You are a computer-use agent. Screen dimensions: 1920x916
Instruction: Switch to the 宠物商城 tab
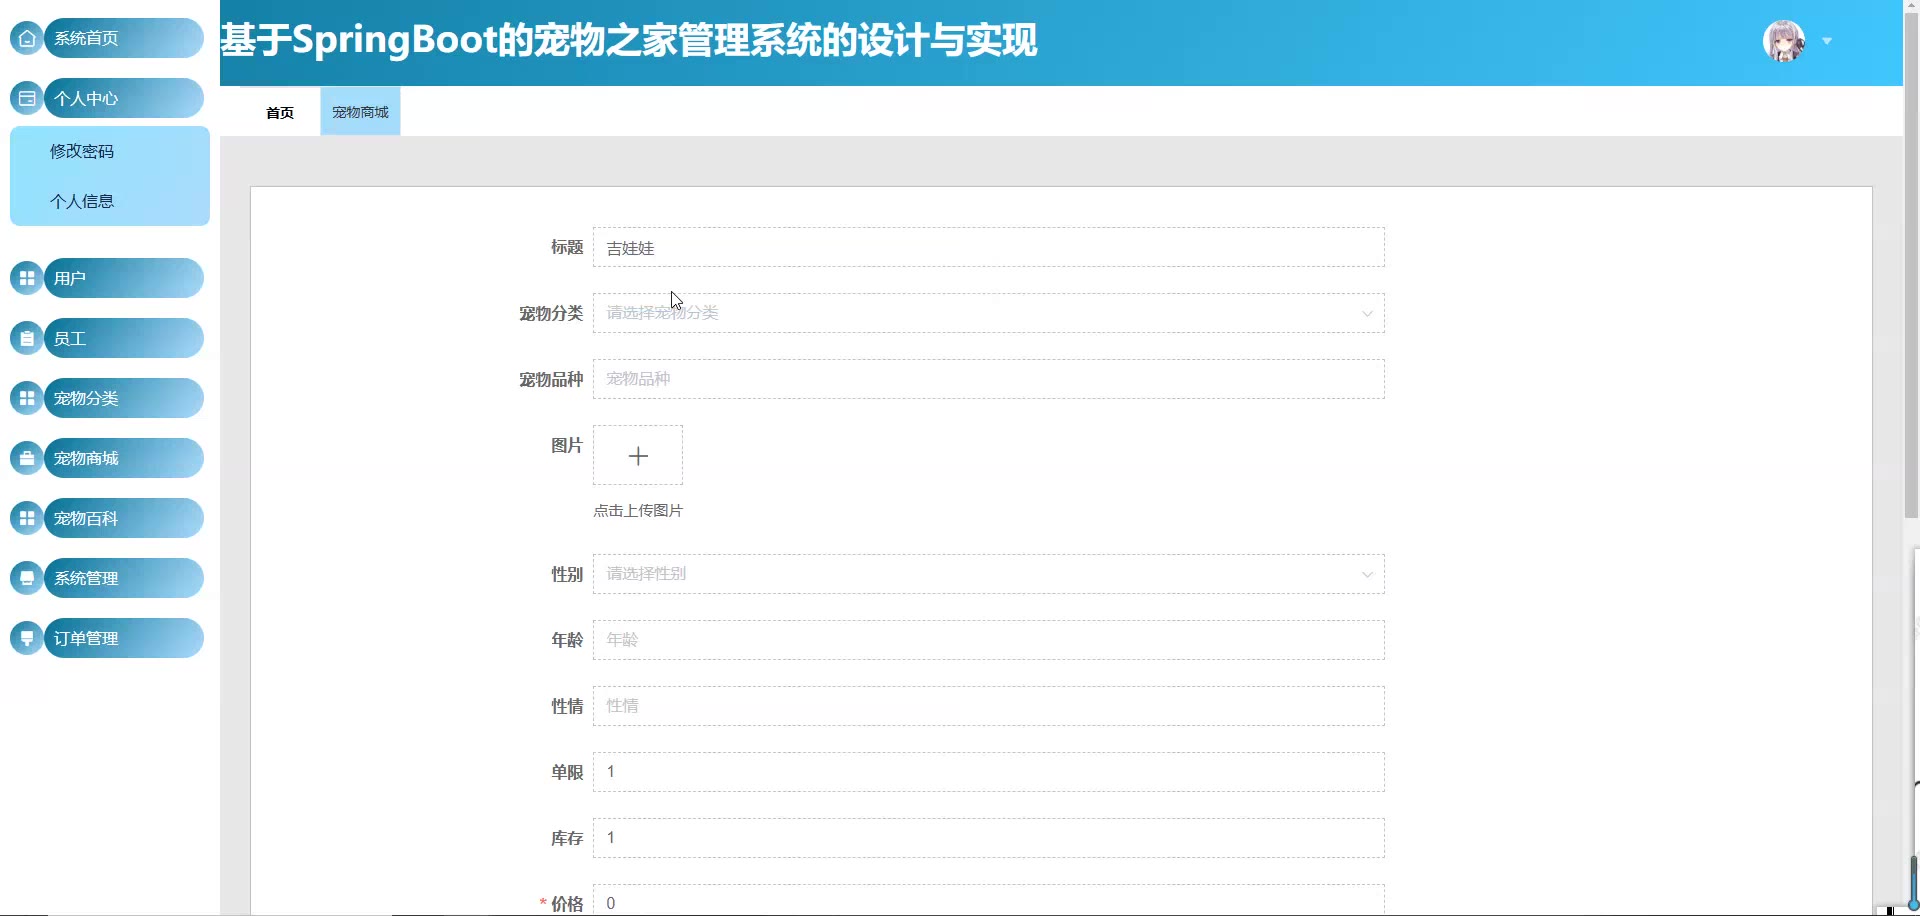pos(360,112)
